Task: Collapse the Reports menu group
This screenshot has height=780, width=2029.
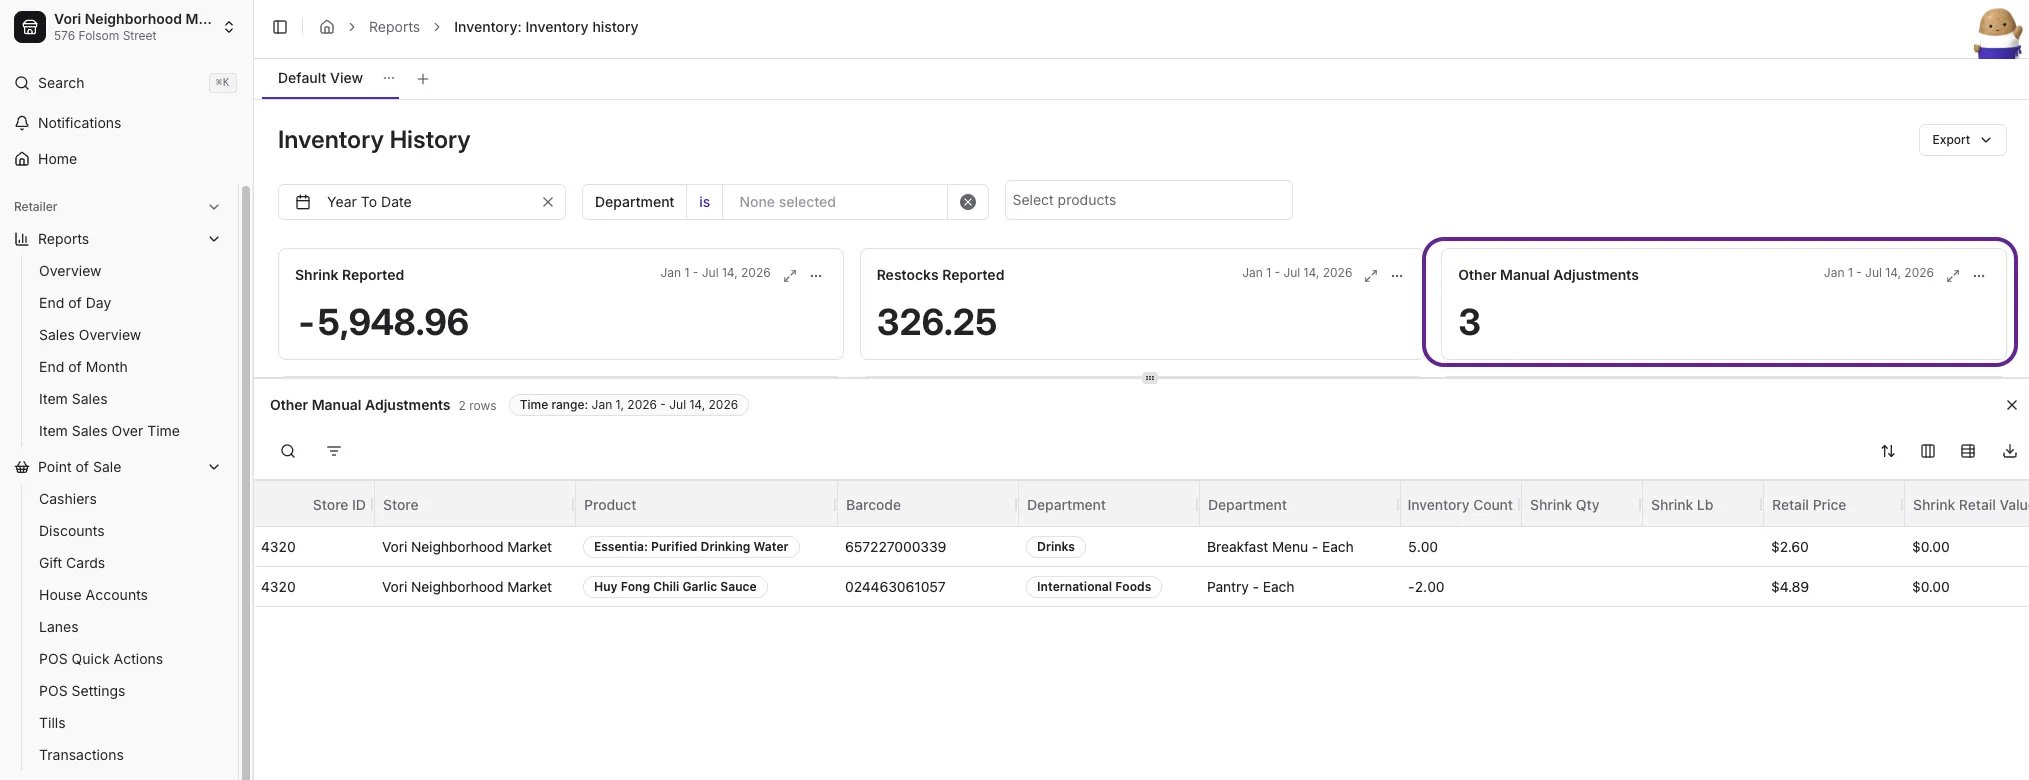Action: [x=213, y=239]
